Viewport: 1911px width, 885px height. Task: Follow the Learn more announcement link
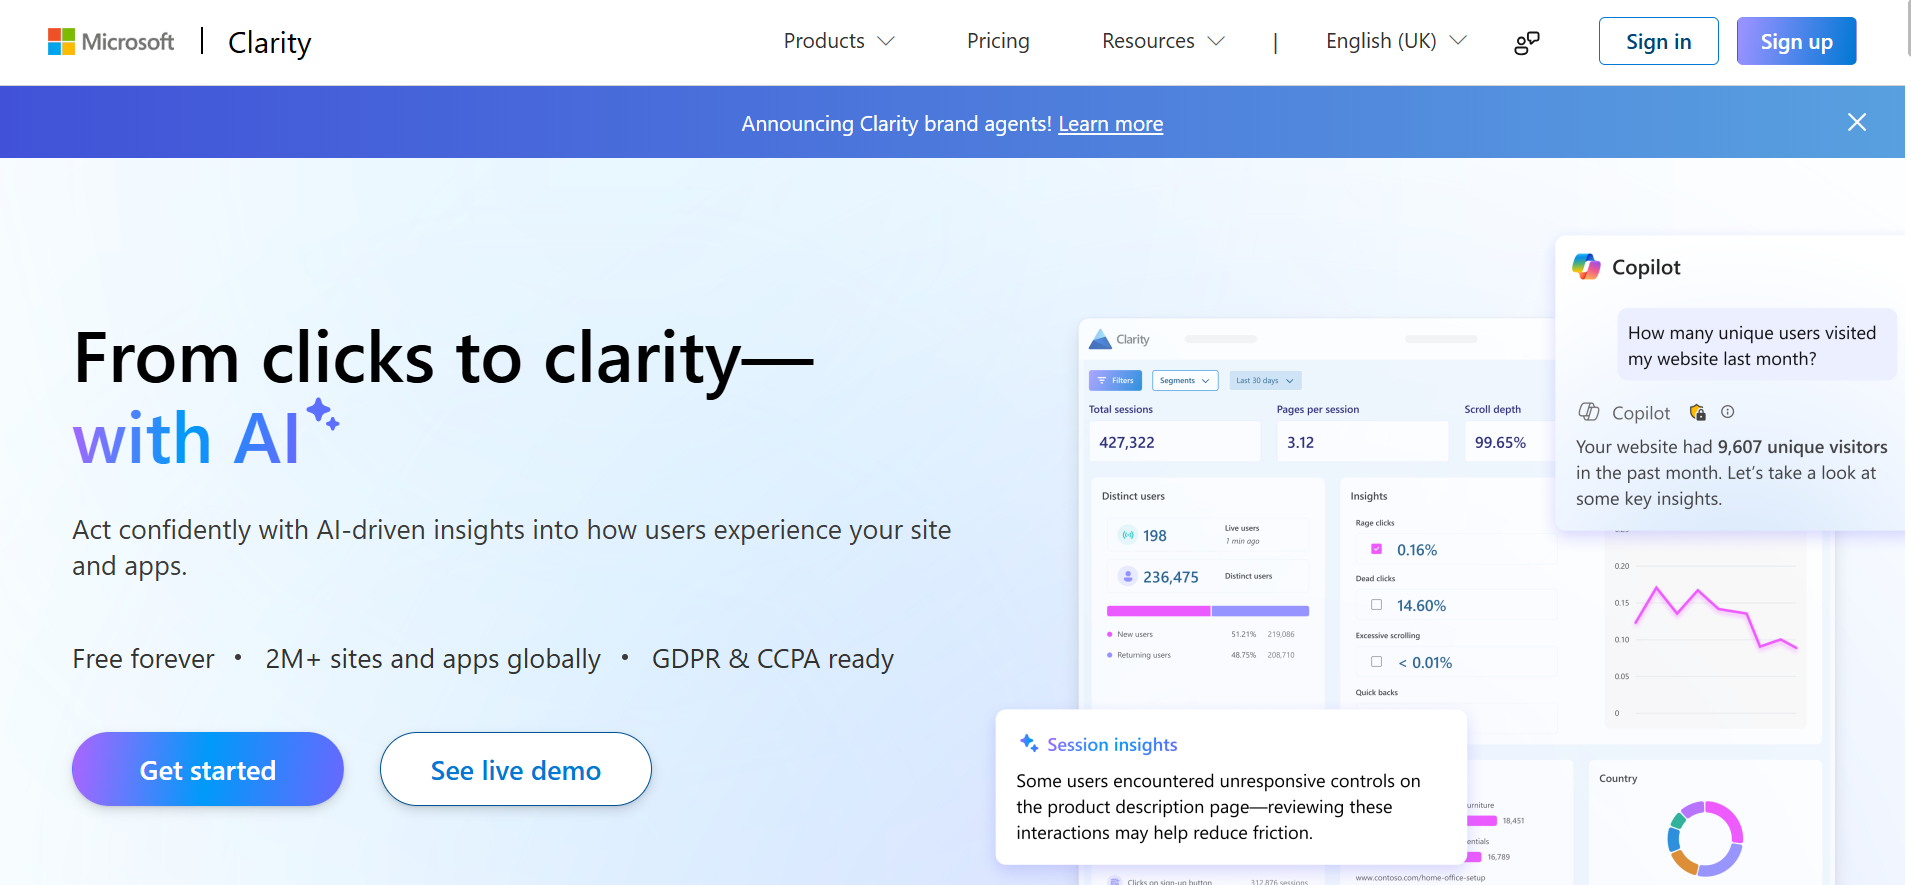[x=1110, y=124]
